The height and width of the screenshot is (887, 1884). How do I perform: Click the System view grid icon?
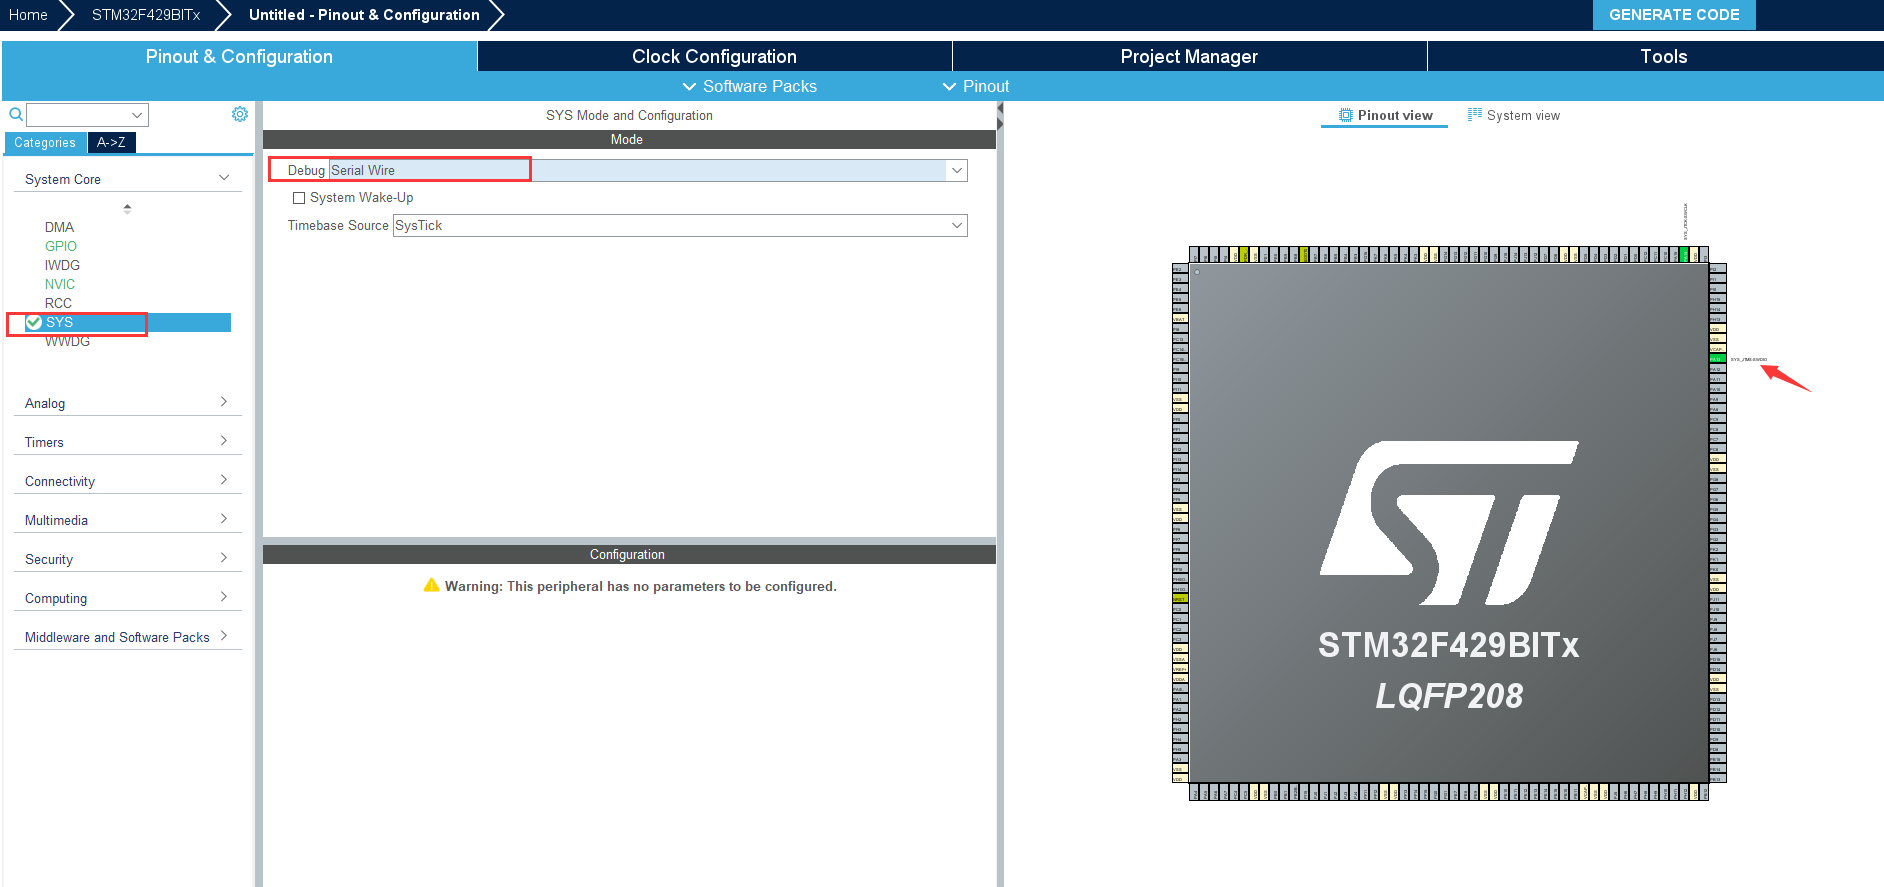(1475, 115)
